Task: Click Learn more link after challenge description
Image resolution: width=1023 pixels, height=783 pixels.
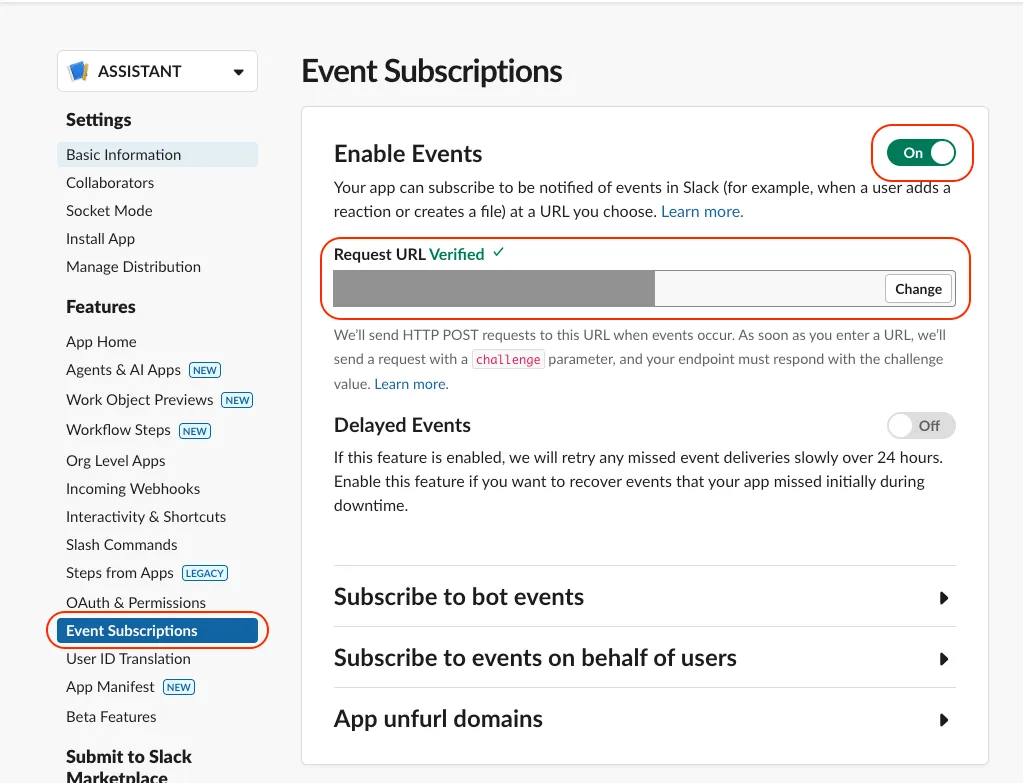Action: pyautogui.click(x=411, y=384)
